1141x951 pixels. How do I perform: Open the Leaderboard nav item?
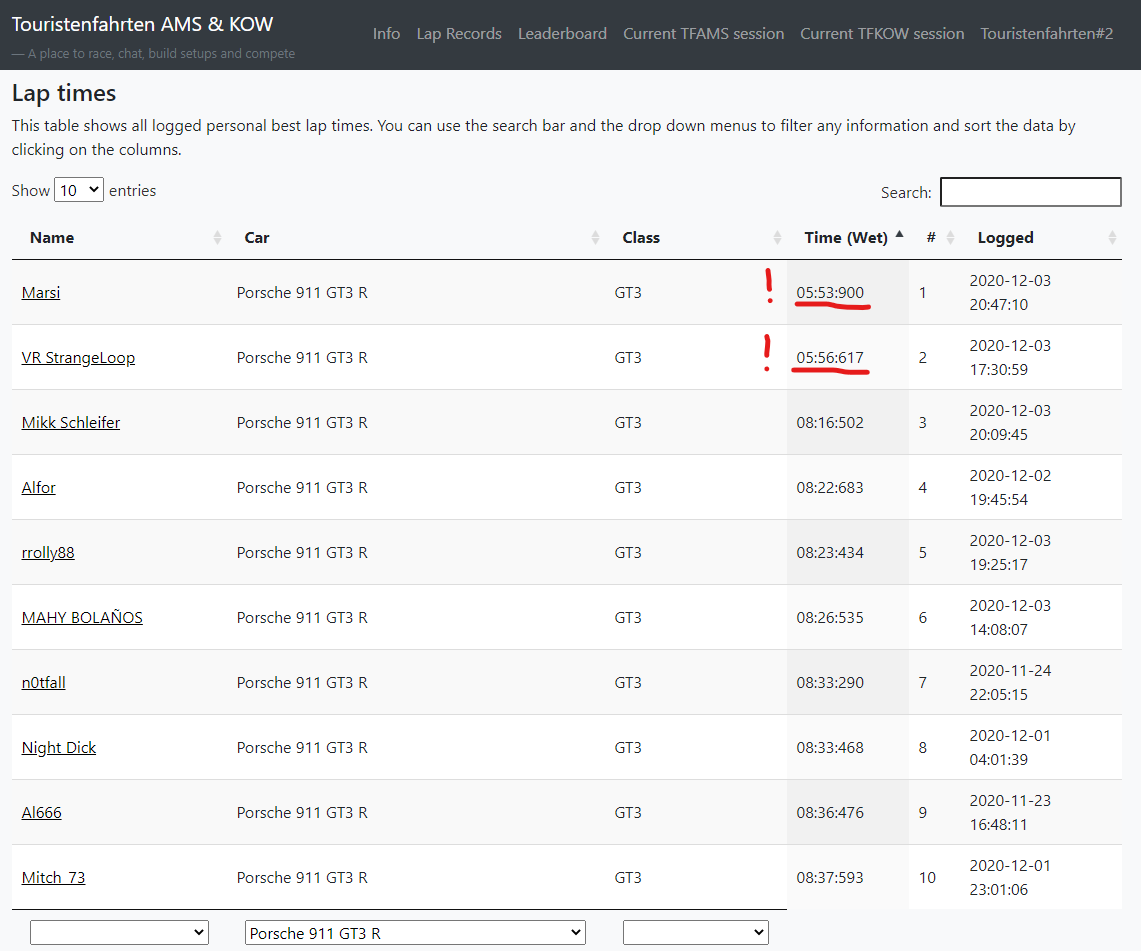click(562, 34)
